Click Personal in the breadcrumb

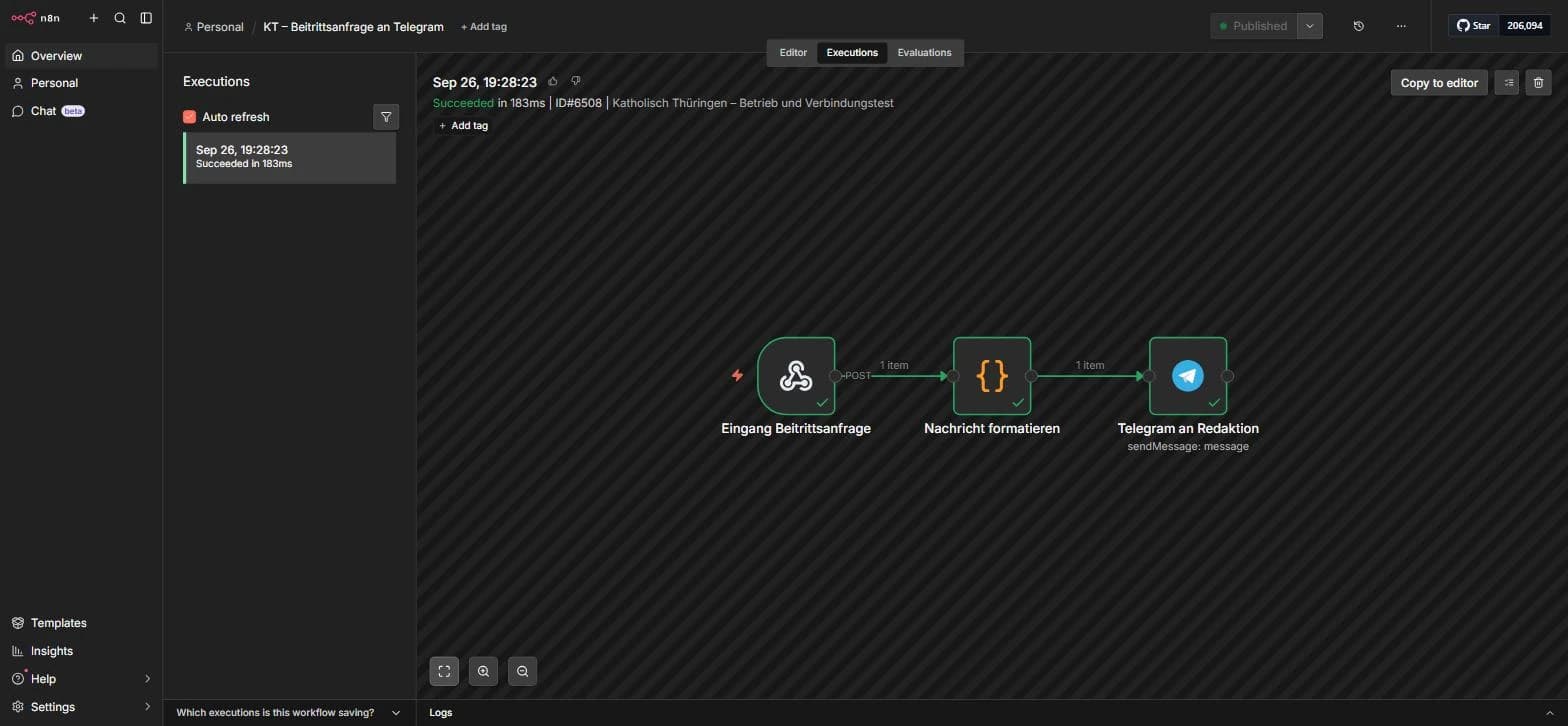[x=214, y=27]
